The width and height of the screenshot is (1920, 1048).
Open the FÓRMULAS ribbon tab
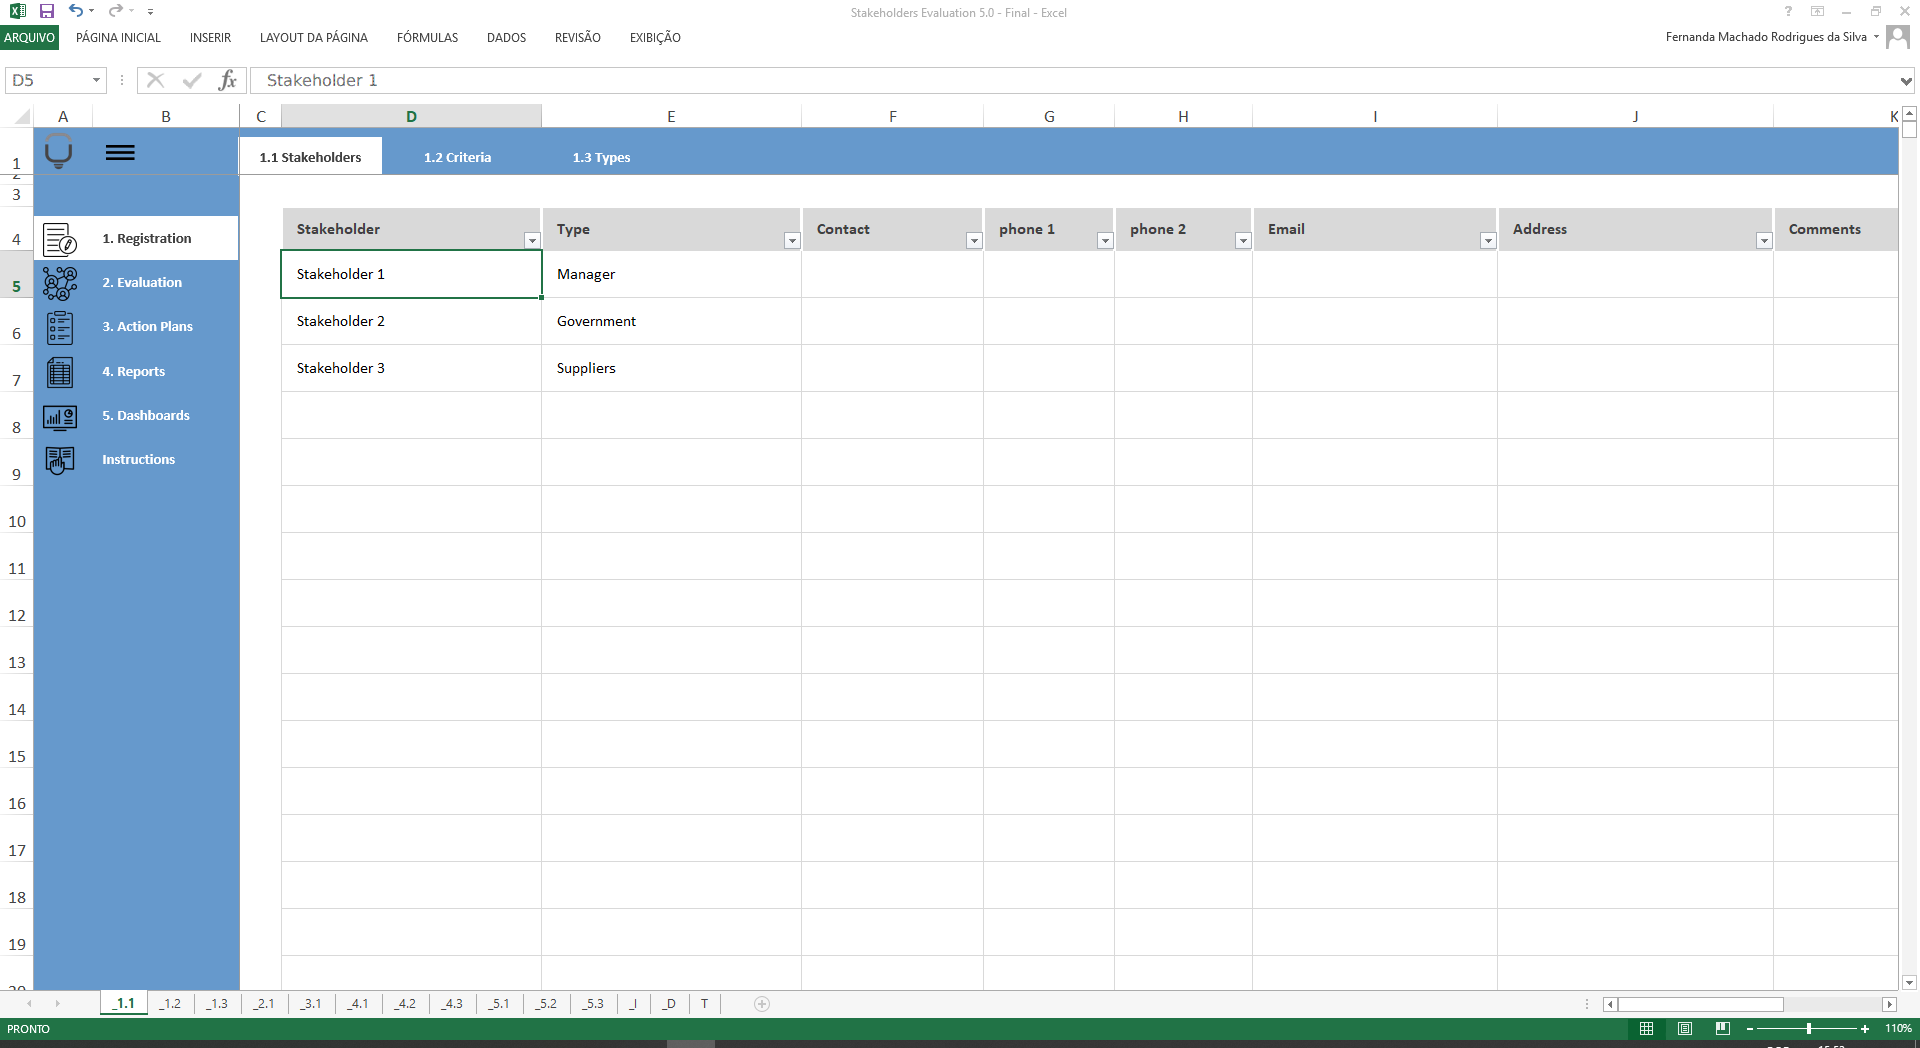[x=427, y=37]
